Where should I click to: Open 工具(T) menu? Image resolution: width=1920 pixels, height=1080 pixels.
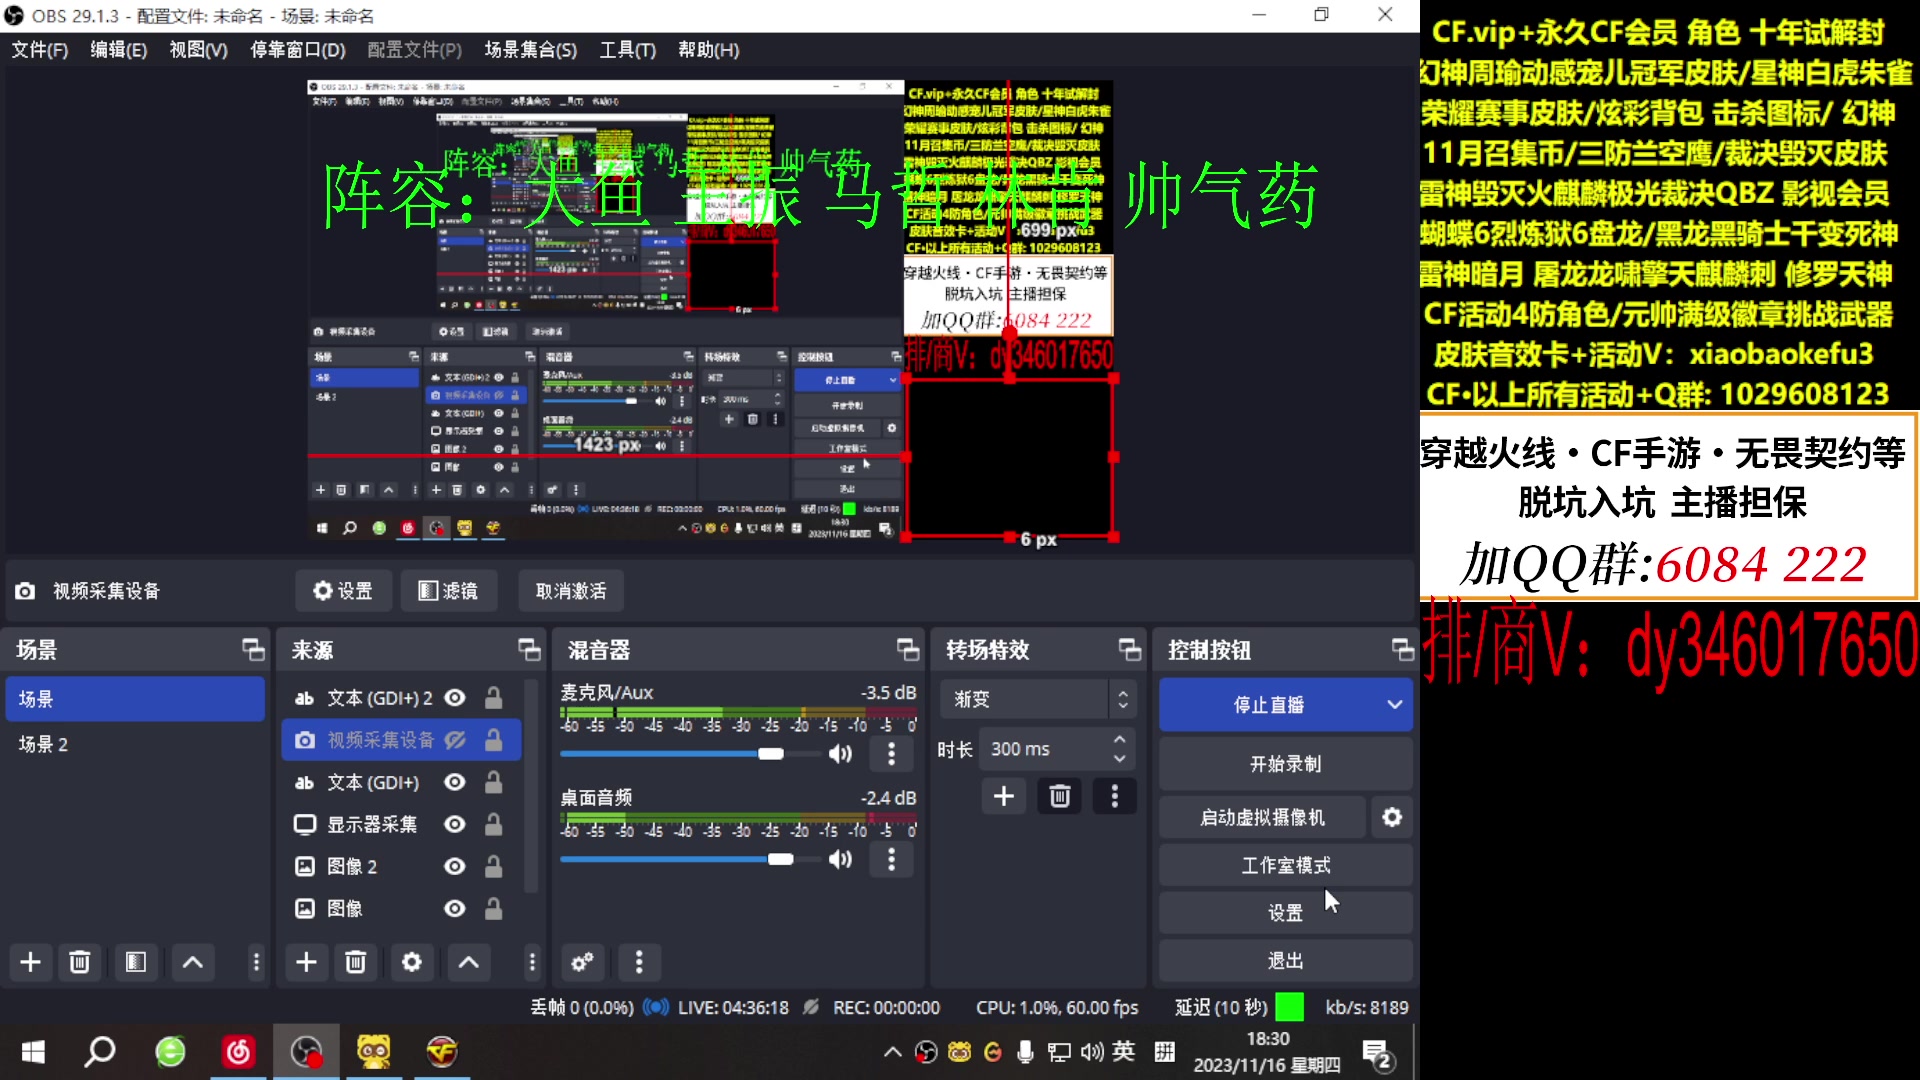[627, 50]
